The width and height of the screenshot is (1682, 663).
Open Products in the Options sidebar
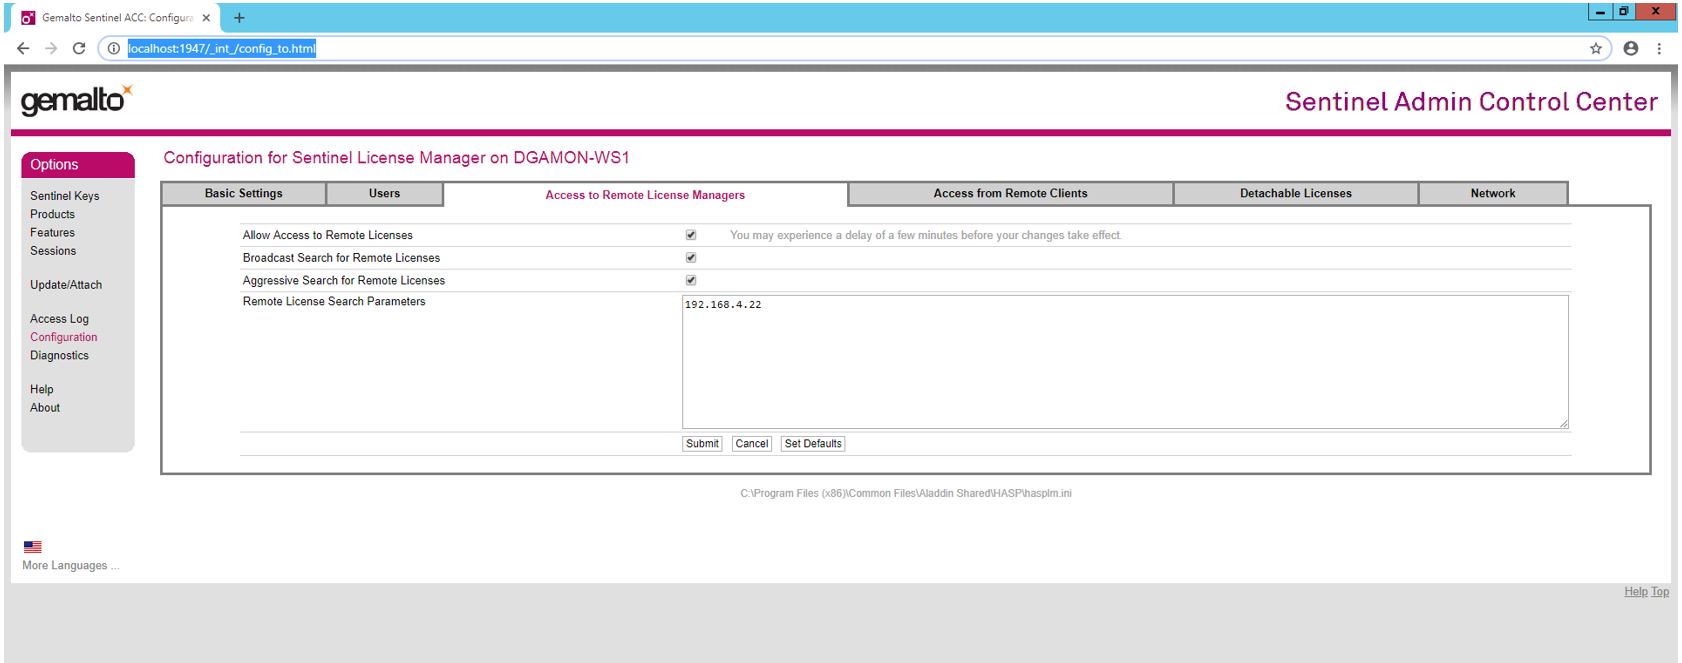tap(52, 214)
